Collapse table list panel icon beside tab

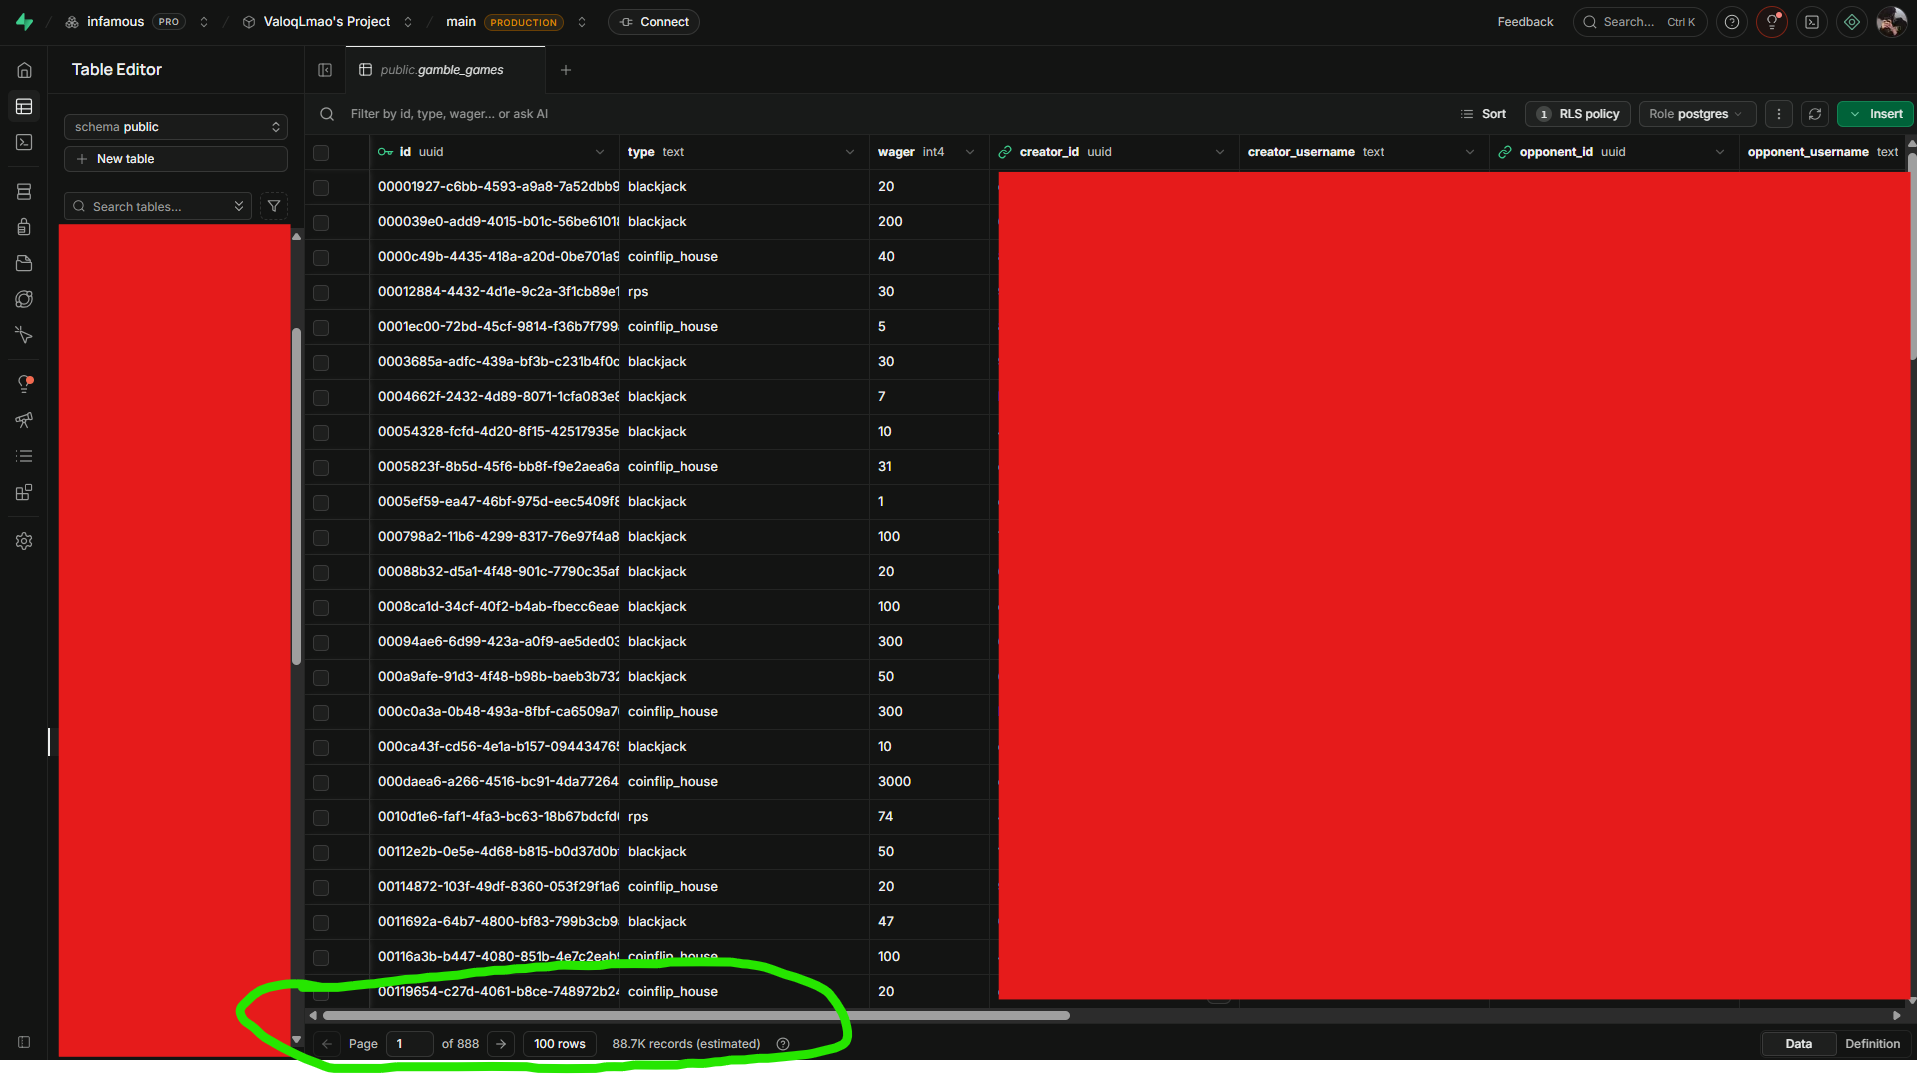[325, 70]
